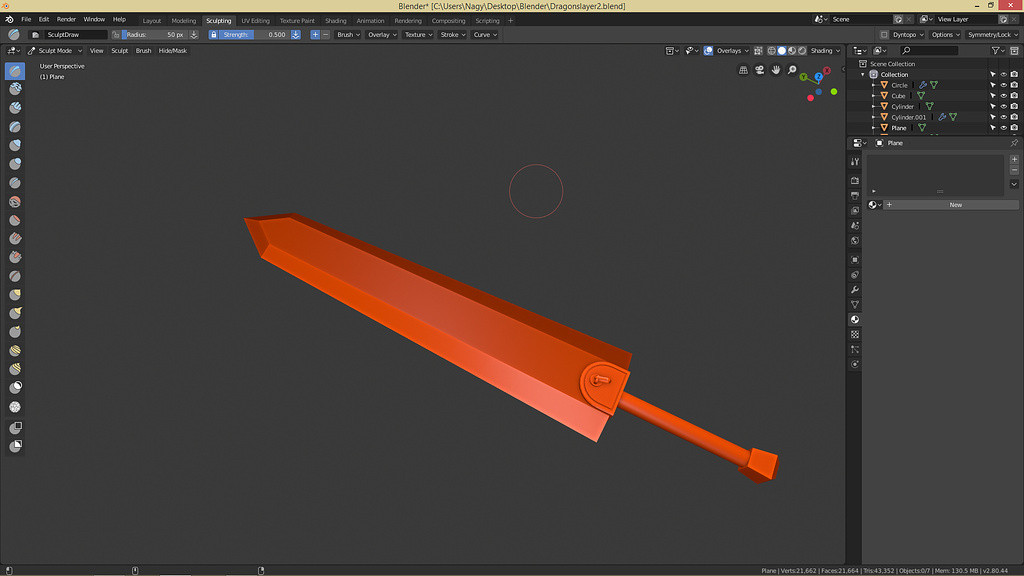Select the Clay brush in toolbar
Viewport: 1024px width, 576px height.
[x=15, y=89]
